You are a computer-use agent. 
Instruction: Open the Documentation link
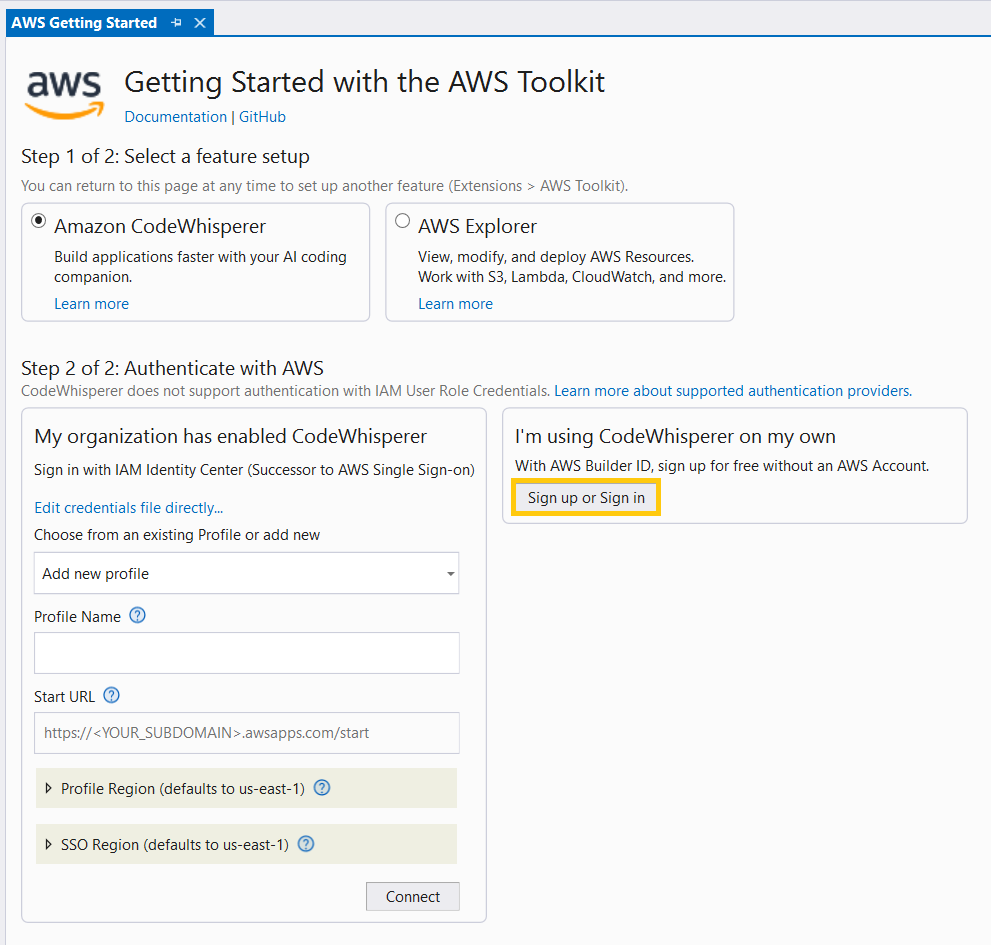(x=175, y=116)
